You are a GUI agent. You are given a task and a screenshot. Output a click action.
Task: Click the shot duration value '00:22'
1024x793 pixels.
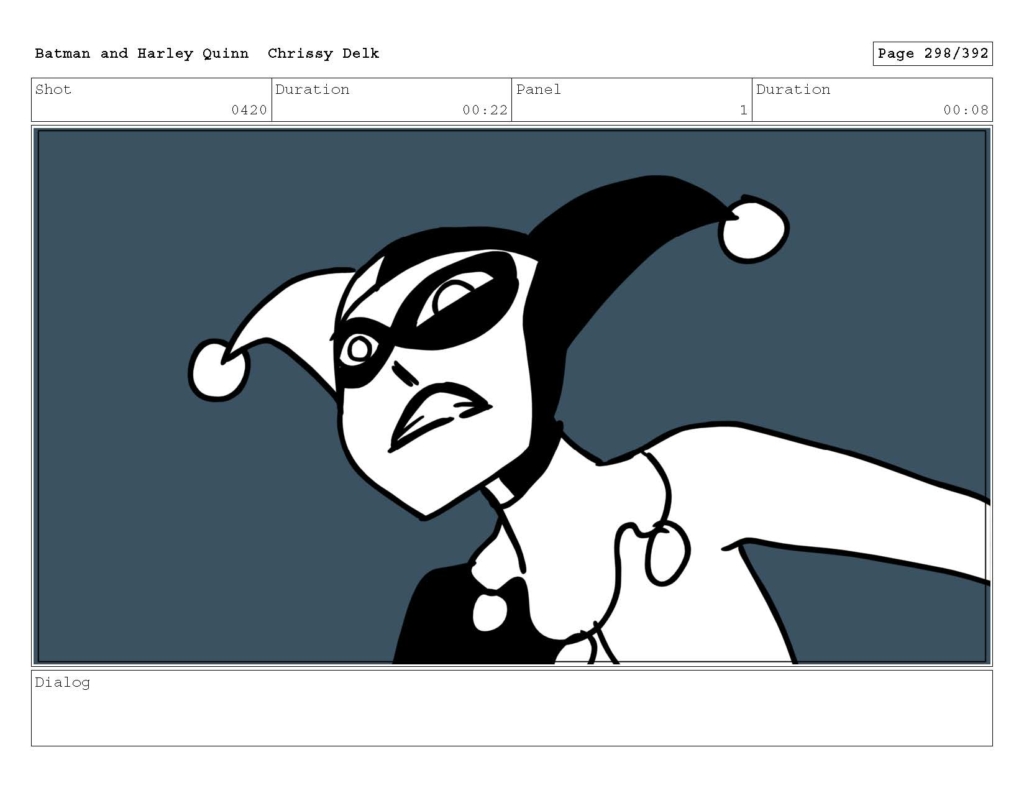click(x=485, y=110)
